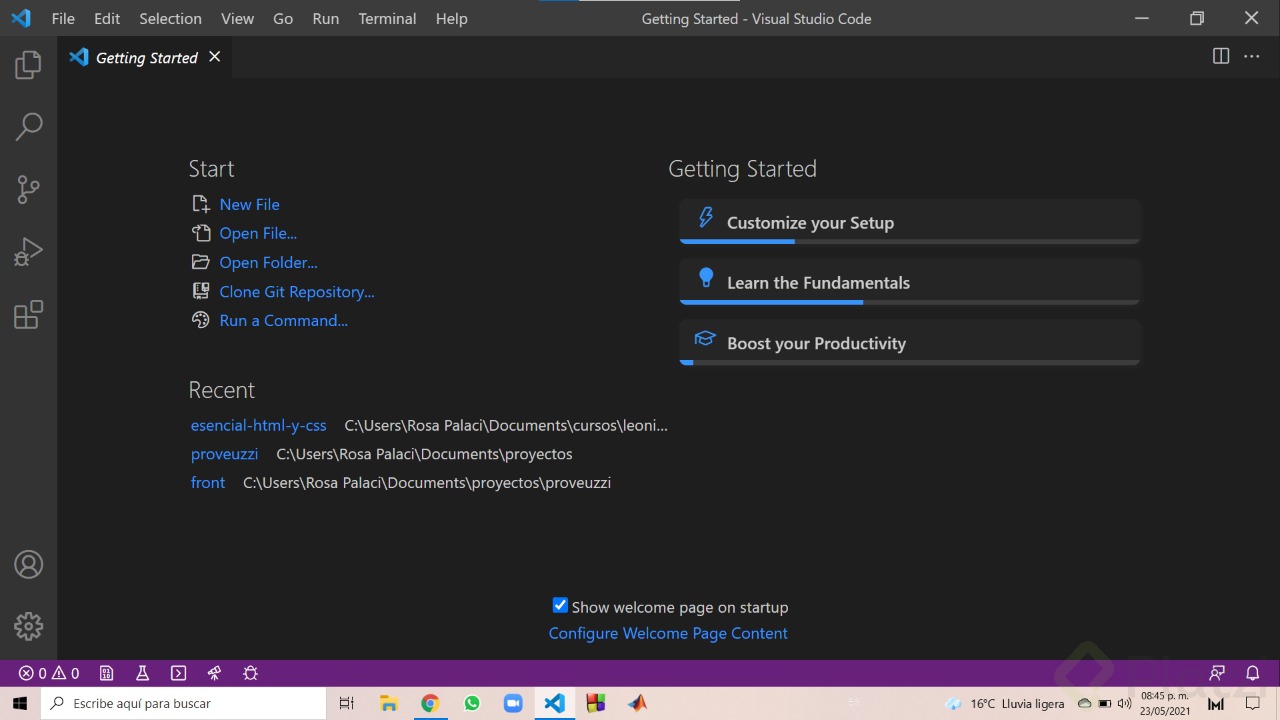
Task: Click the Windows search box
Action: point(184,703)
